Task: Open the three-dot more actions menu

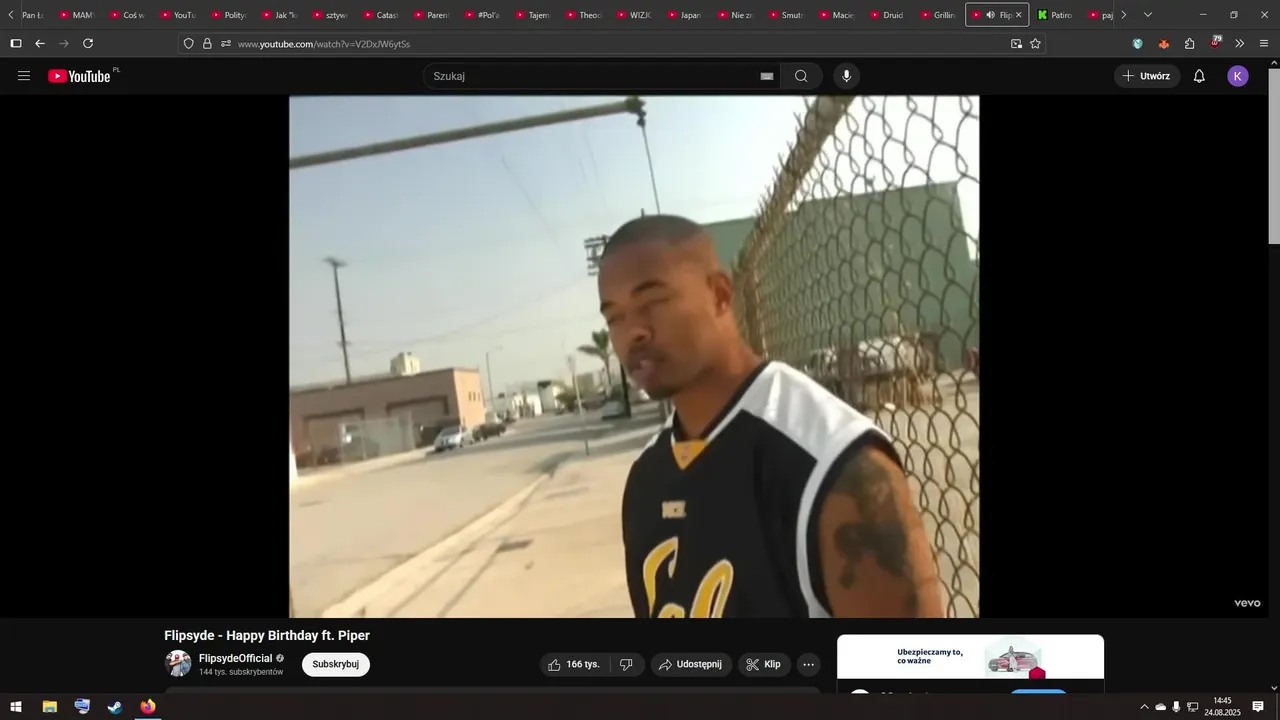Action: coord(808,664)
